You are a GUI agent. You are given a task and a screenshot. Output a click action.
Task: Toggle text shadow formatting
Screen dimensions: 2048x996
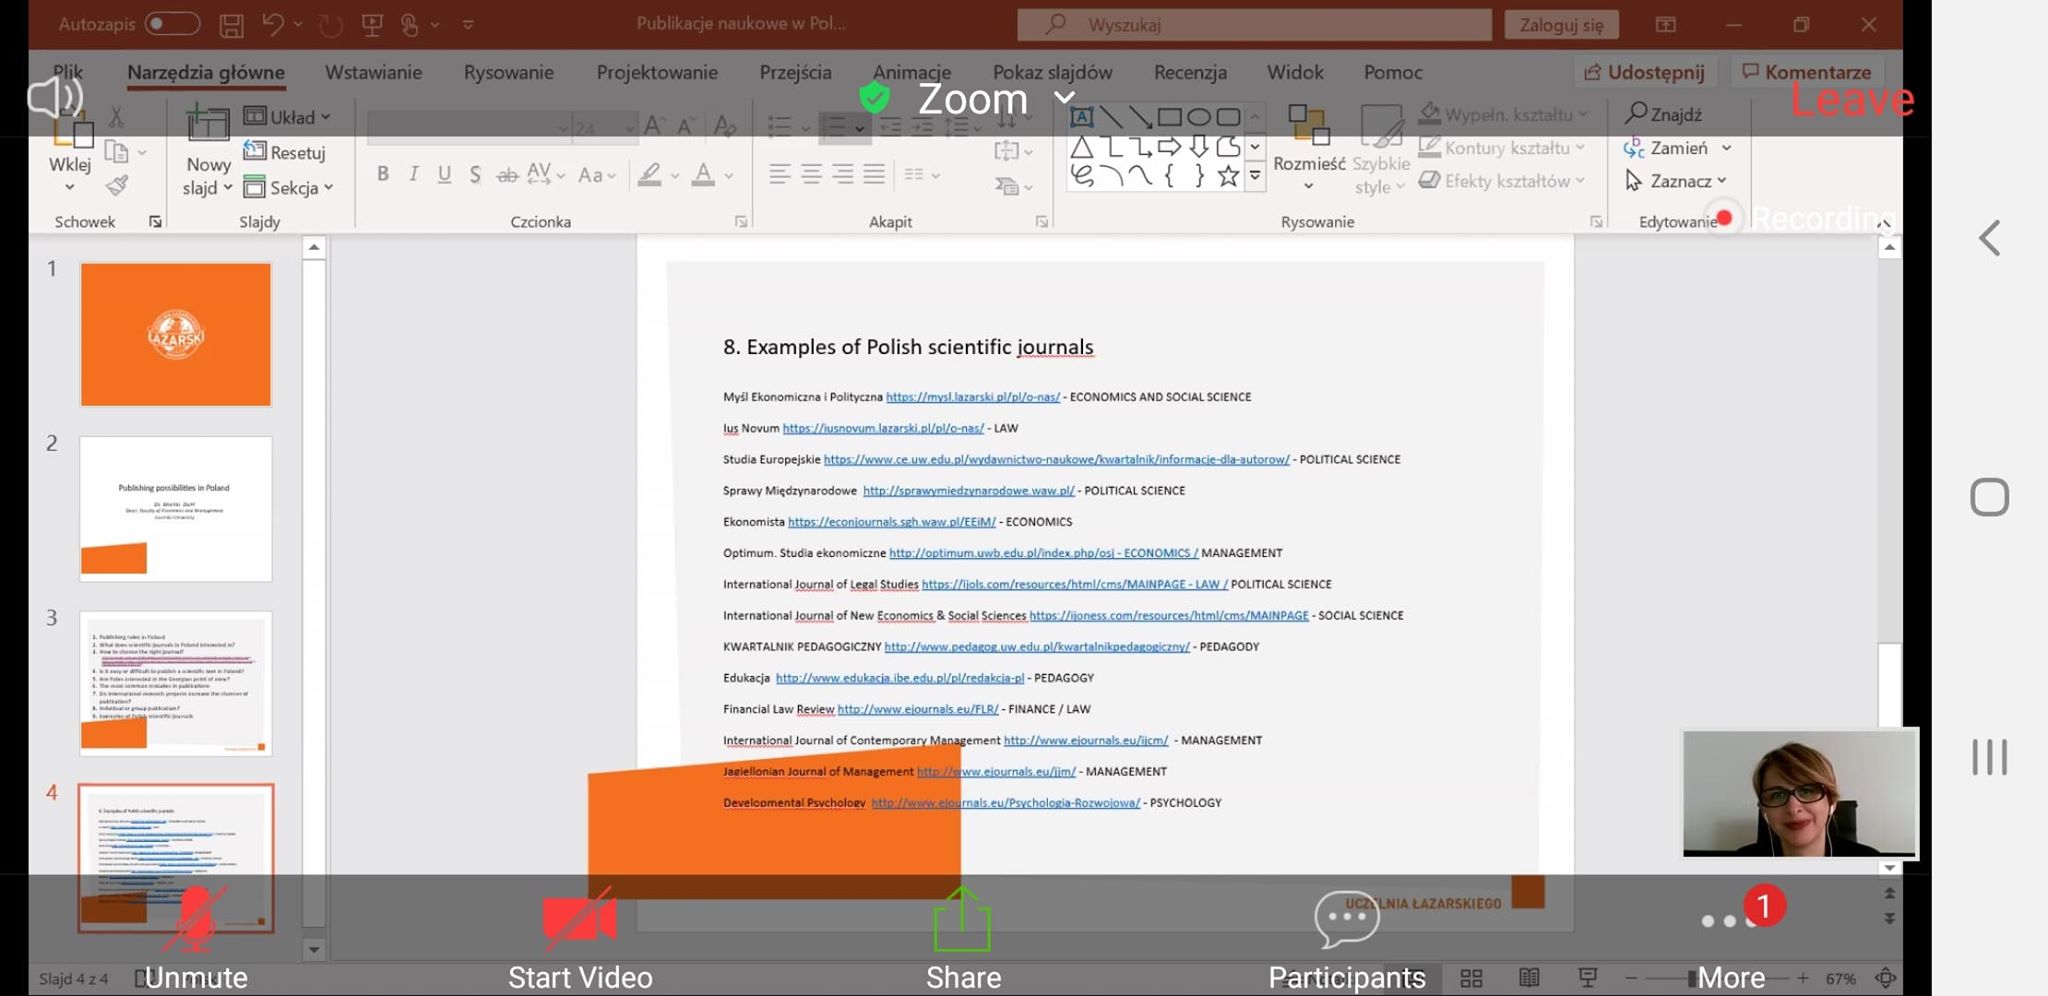click(x=475, y=175)
